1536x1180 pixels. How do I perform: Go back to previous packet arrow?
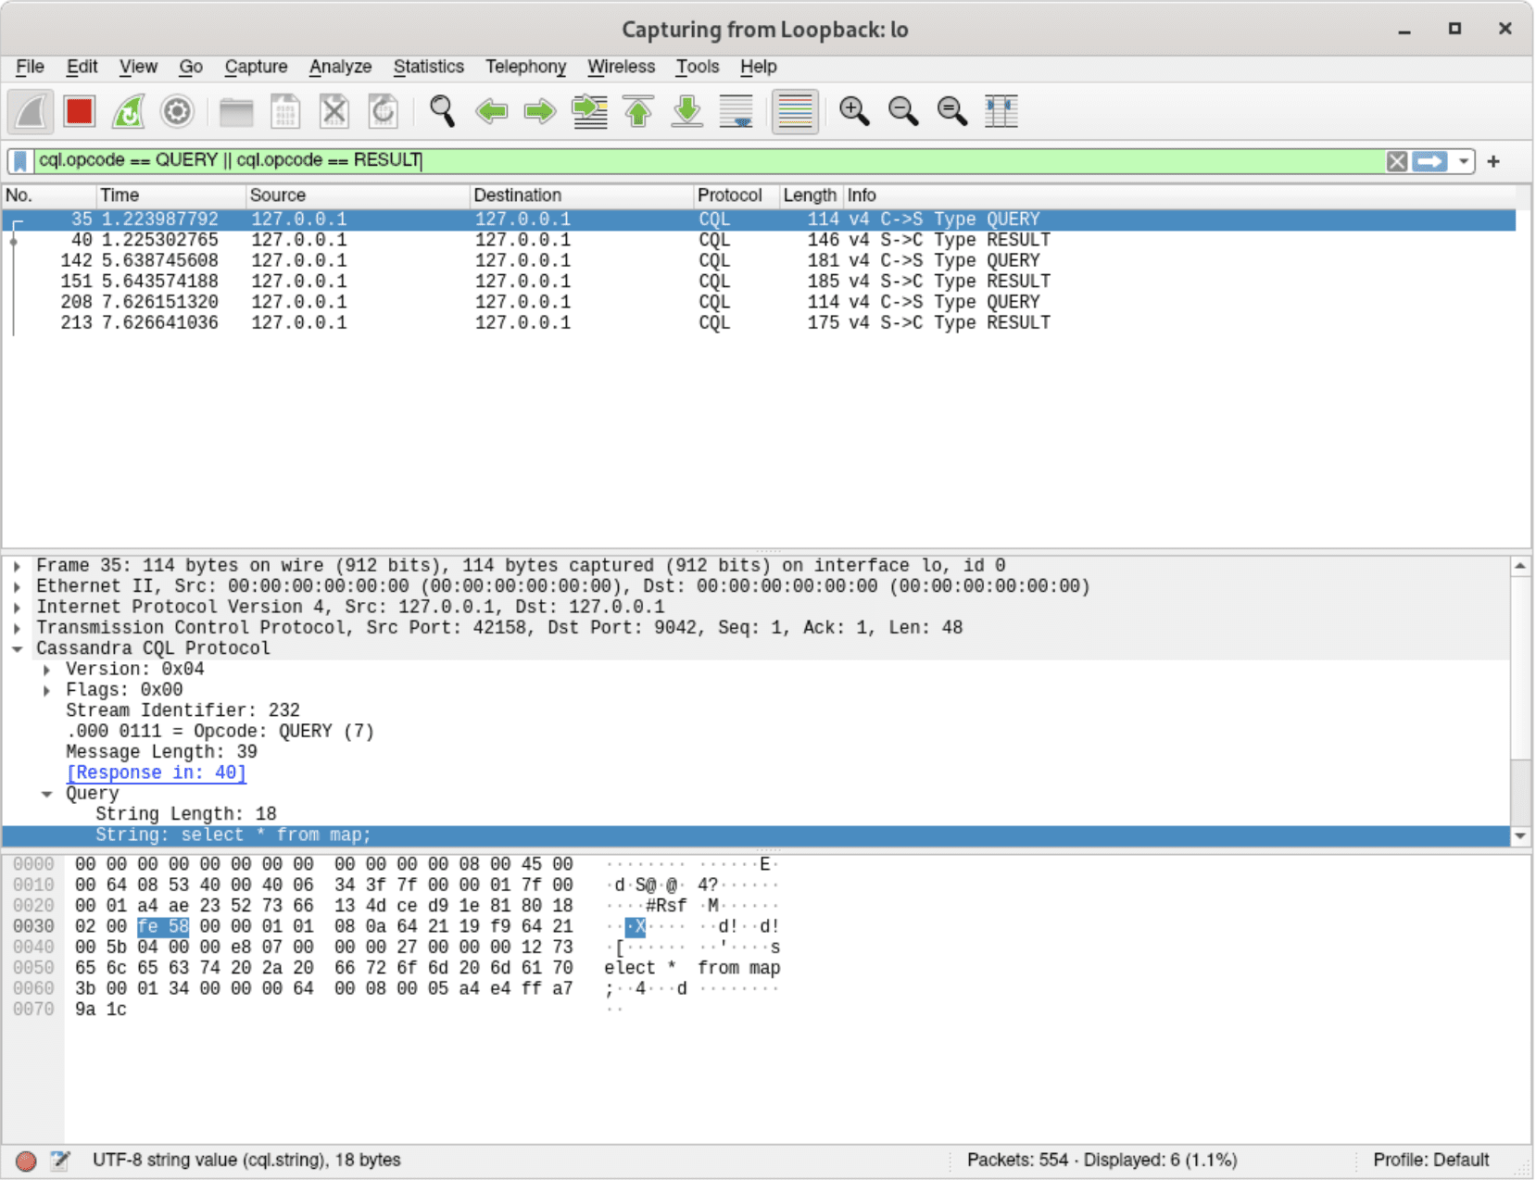tap(491, 111)
